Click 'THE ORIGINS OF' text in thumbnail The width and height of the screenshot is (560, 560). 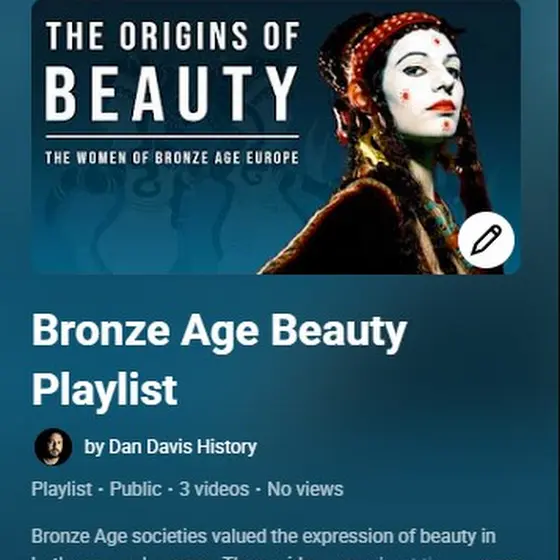[x=173, y=36]
